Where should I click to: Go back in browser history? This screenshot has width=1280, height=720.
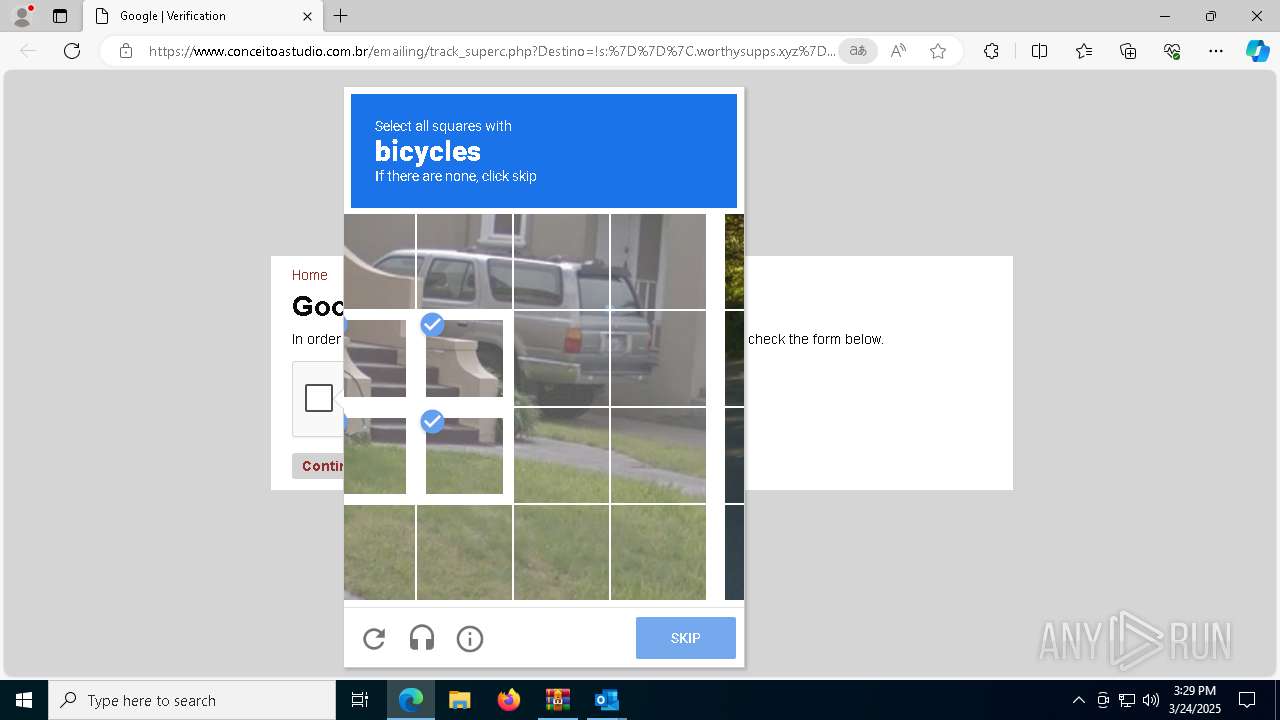(28, 51)
